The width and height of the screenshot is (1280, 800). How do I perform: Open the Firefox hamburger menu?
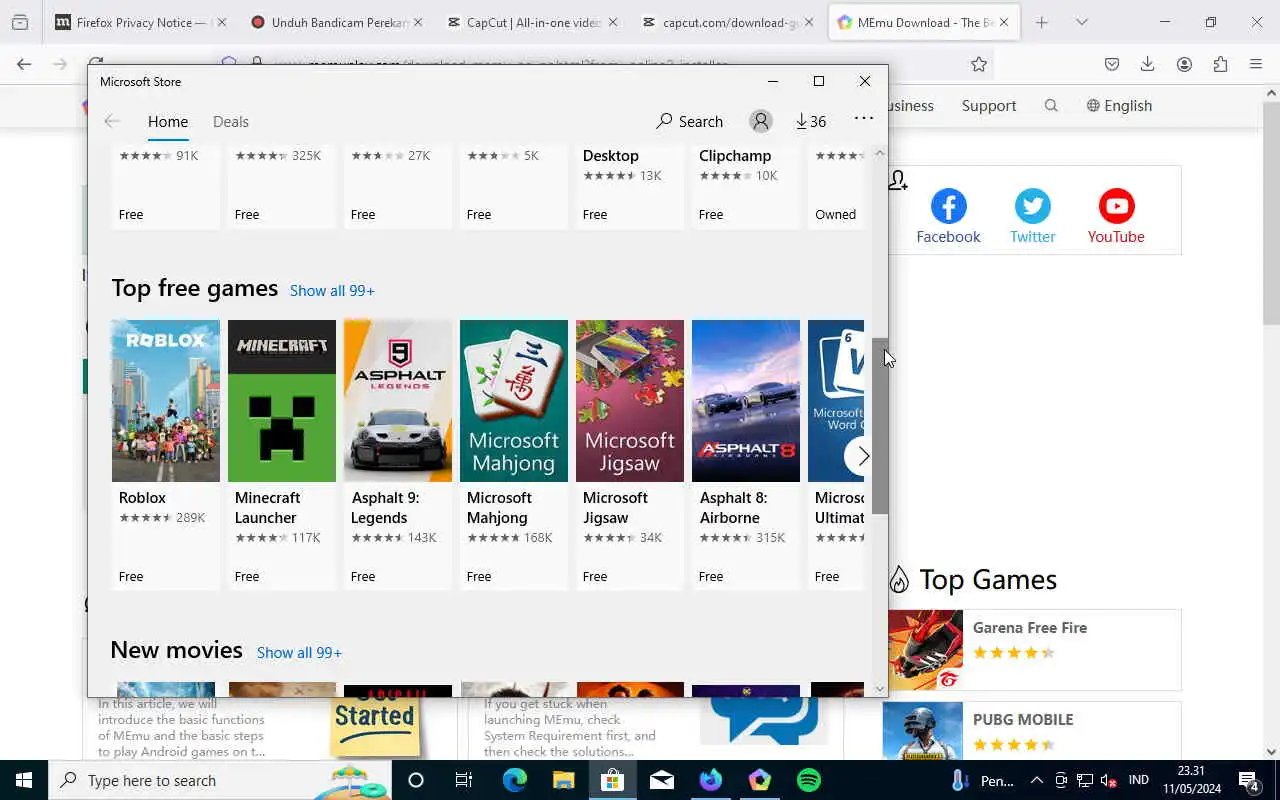point(1256,64)
